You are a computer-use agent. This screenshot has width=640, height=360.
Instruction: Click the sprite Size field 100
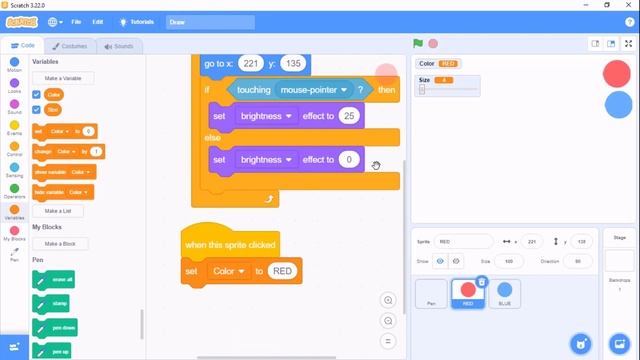(509, 261)
